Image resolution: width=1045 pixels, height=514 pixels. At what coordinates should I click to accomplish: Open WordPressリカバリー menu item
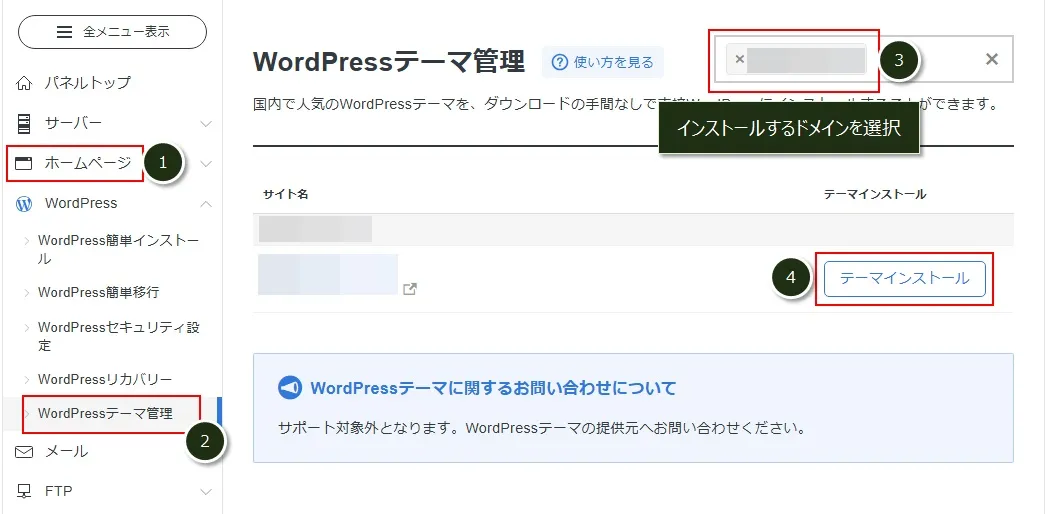click(x=104, y=380)
